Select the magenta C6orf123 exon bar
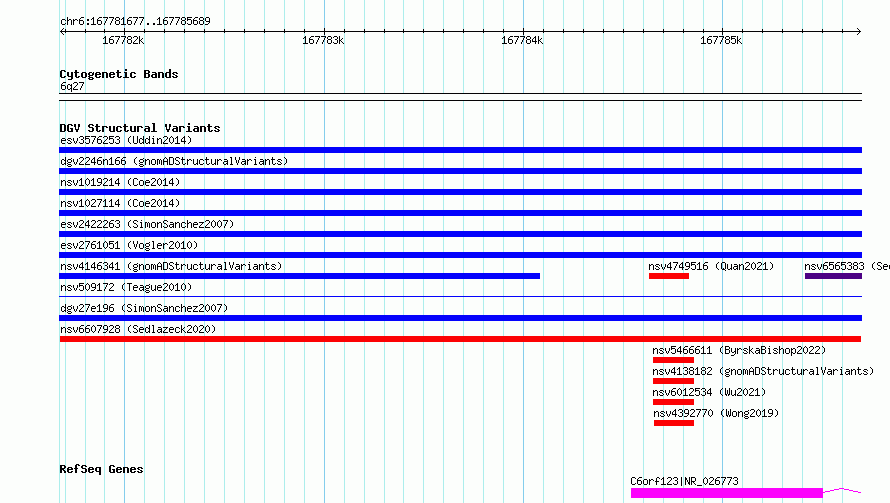 click(x=727, y=493)
